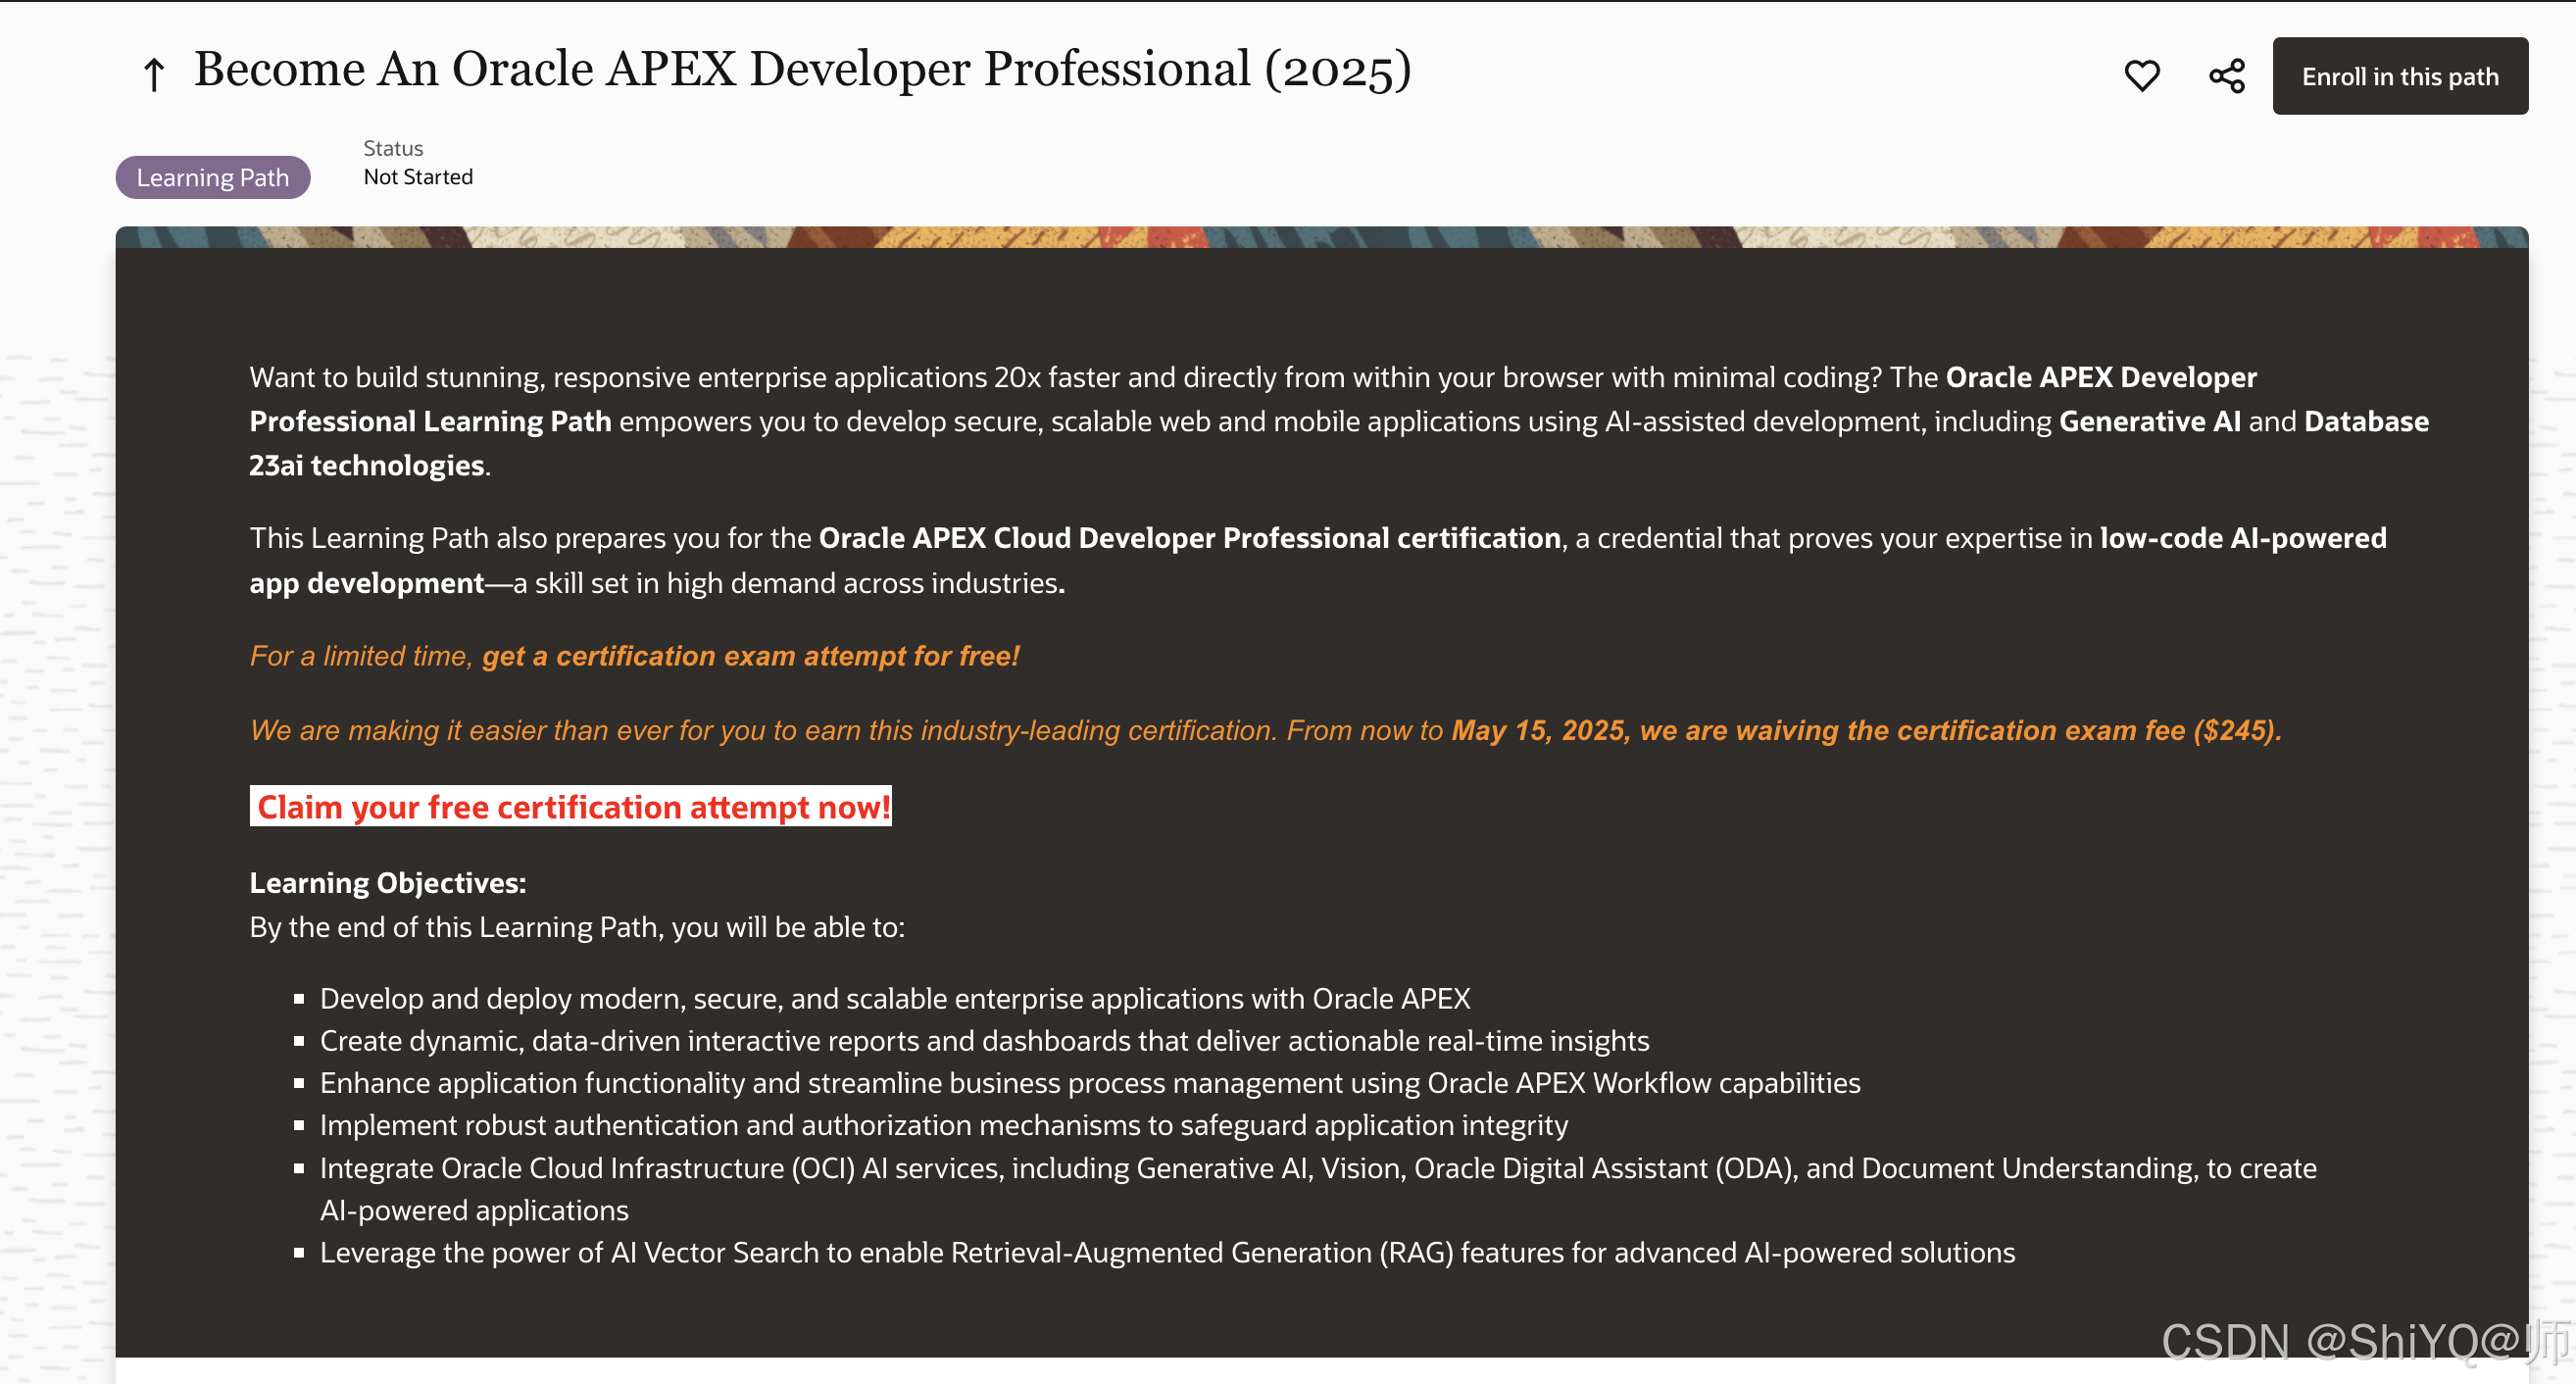Click the Learning Objectives heading
Screen dimensions: 2576x1384
click(x=387, y=882)
